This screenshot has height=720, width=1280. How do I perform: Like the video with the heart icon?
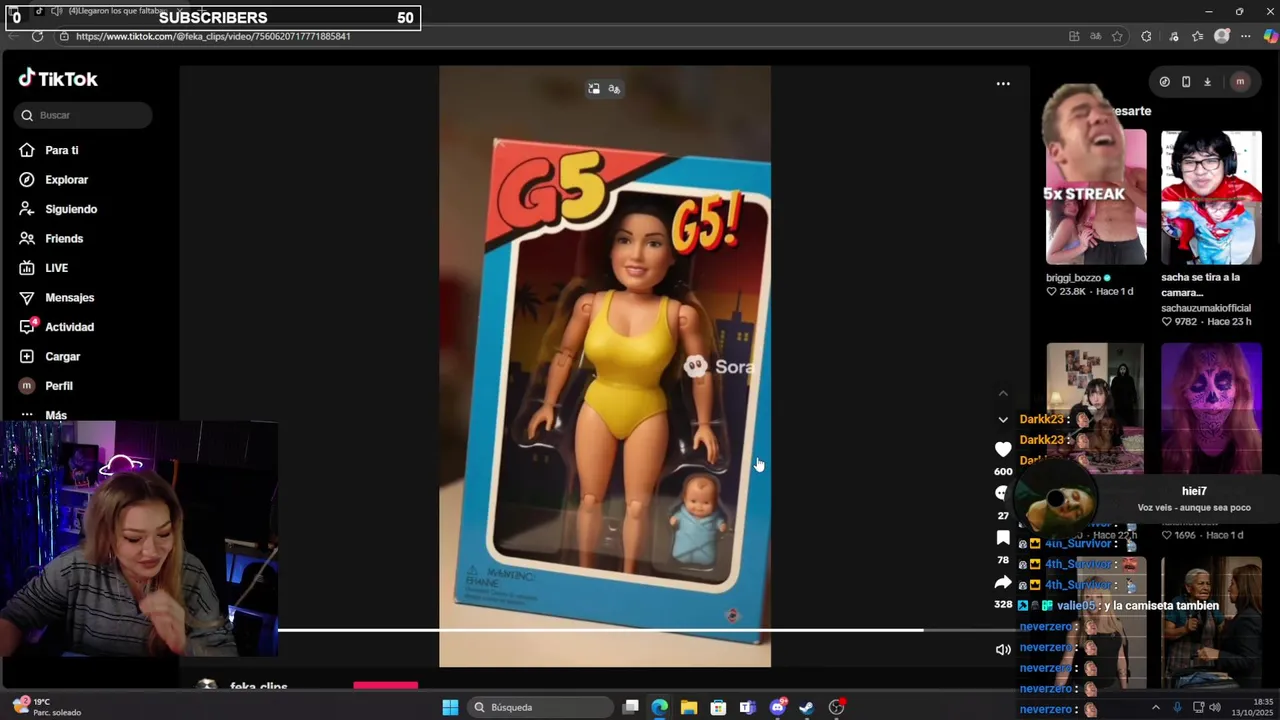[x=1003, y=450]
